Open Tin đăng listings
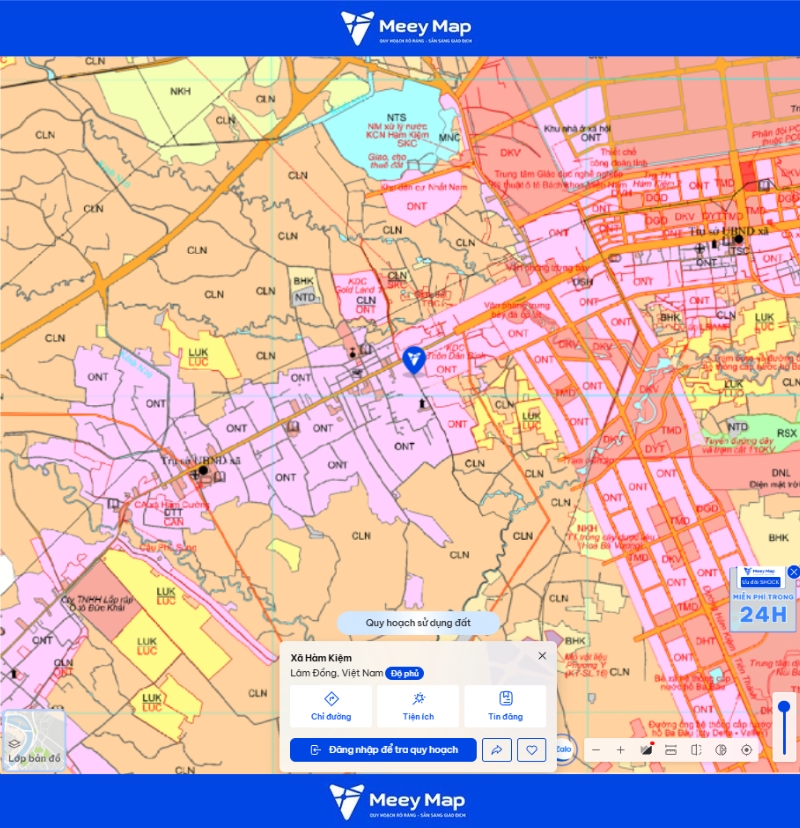800x828 pixels. (505, 706)
